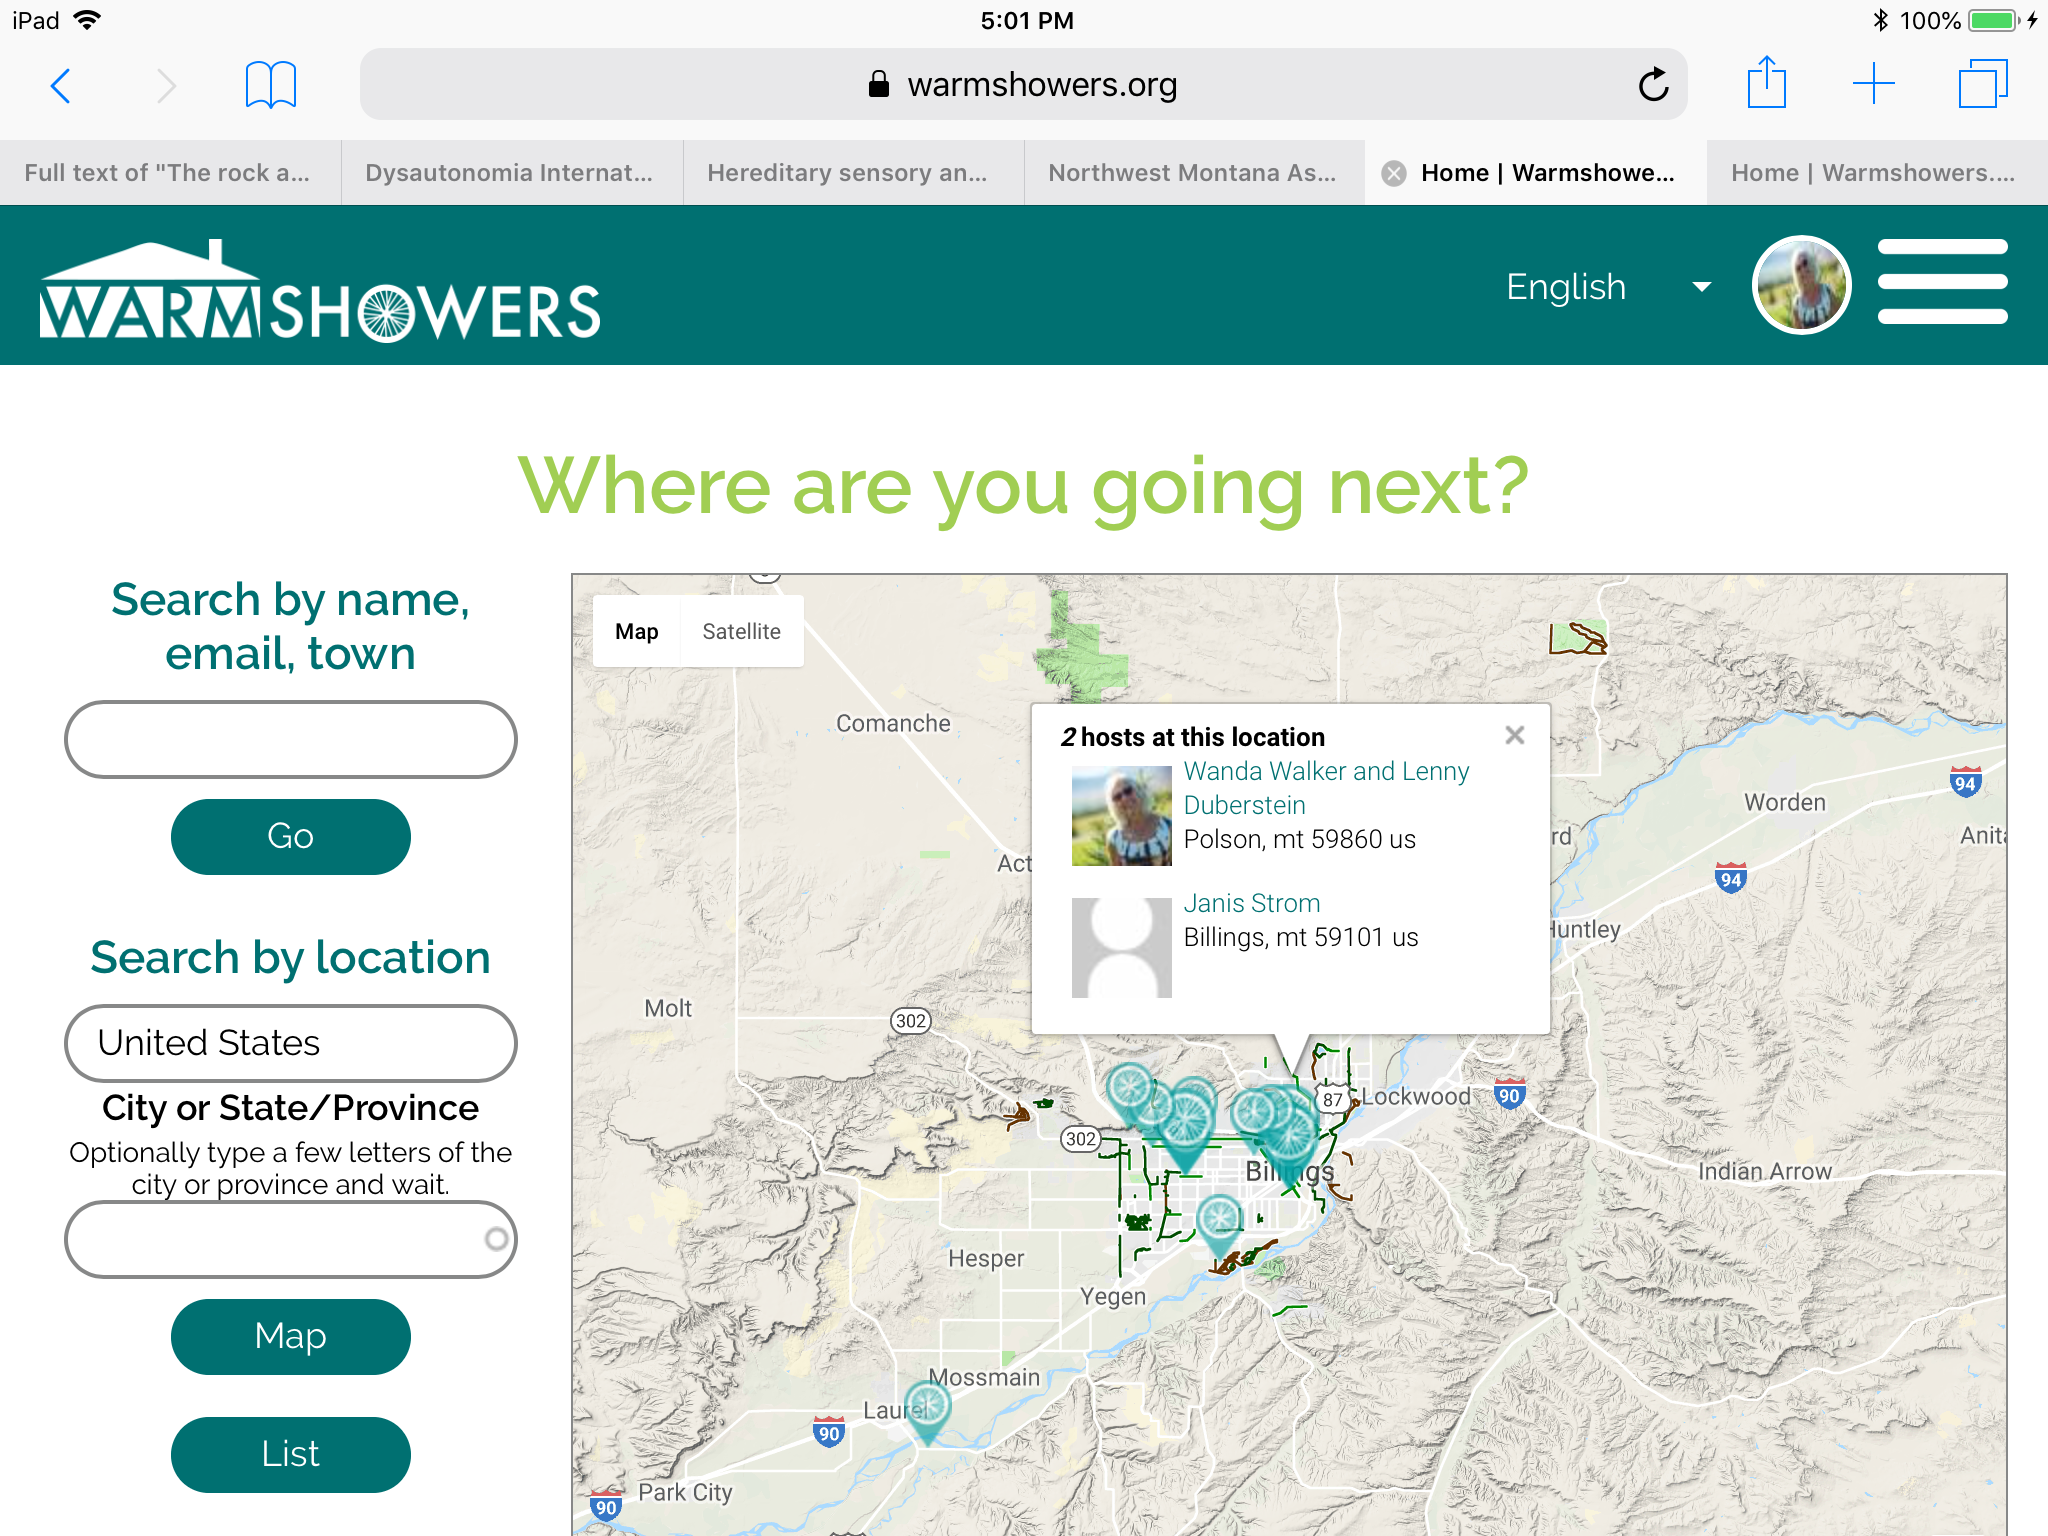Screen dimensions: 2048x1536
Task: Switch to Full text of "The rock a... tab
Action: coord(170,173)
